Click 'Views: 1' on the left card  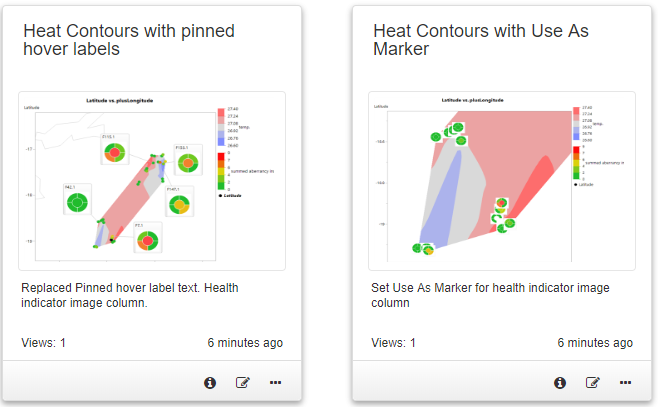(x=43, y=343)
